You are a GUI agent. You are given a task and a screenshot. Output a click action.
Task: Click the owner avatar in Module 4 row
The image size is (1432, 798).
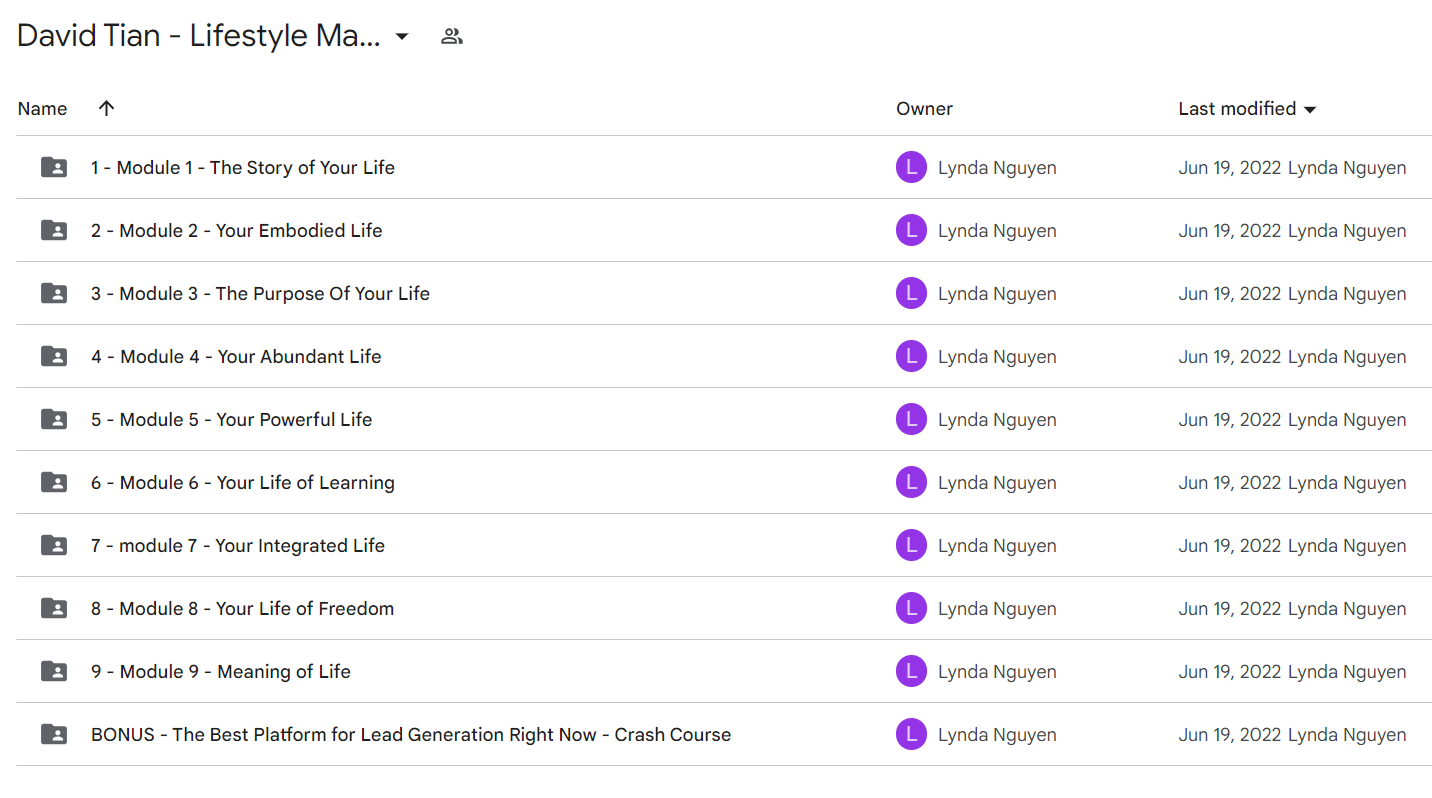pyautogui.click(x=911, y=356)
